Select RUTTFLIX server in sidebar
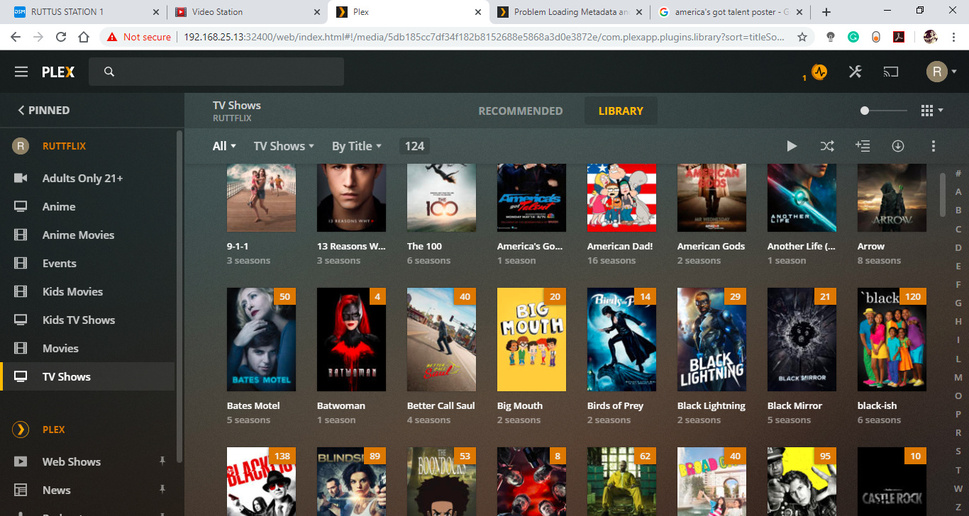 click(x=64, y=146)
